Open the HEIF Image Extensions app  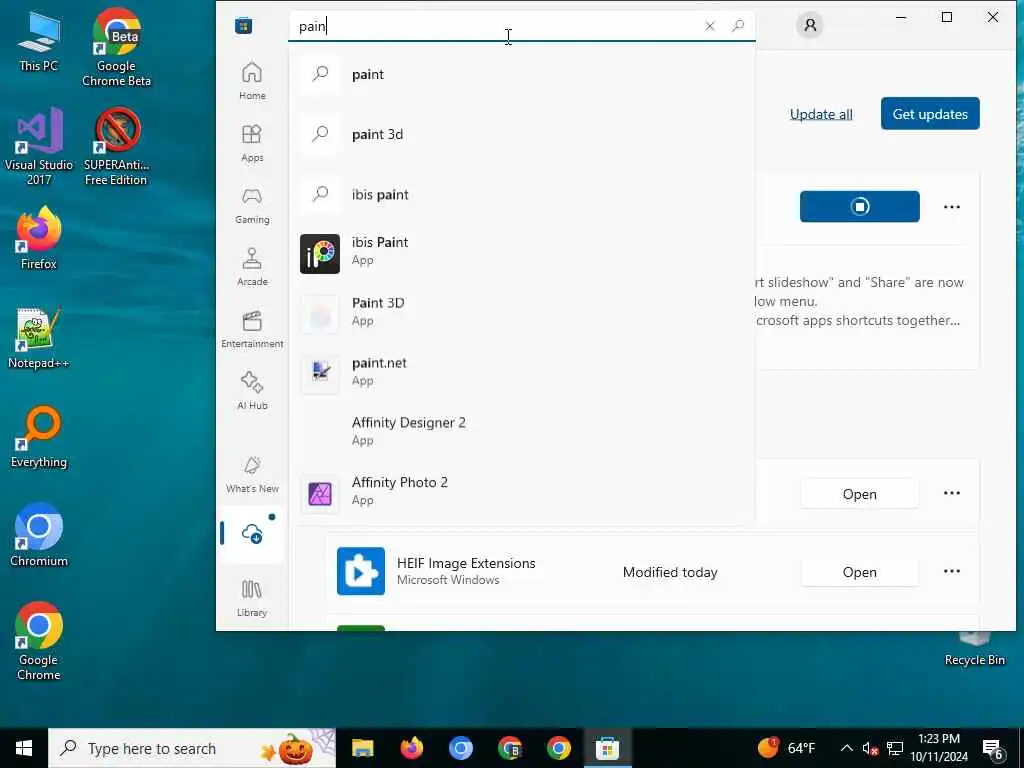[859, 572]
